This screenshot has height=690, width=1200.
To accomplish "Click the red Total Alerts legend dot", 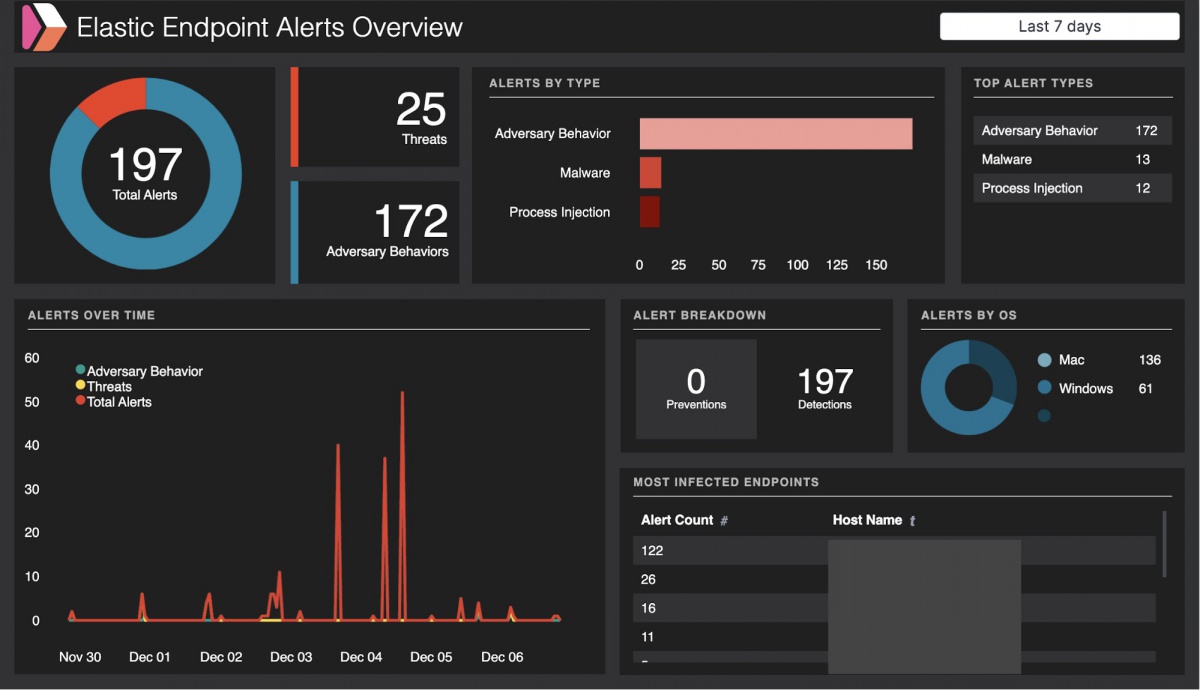I will [80, 401].
